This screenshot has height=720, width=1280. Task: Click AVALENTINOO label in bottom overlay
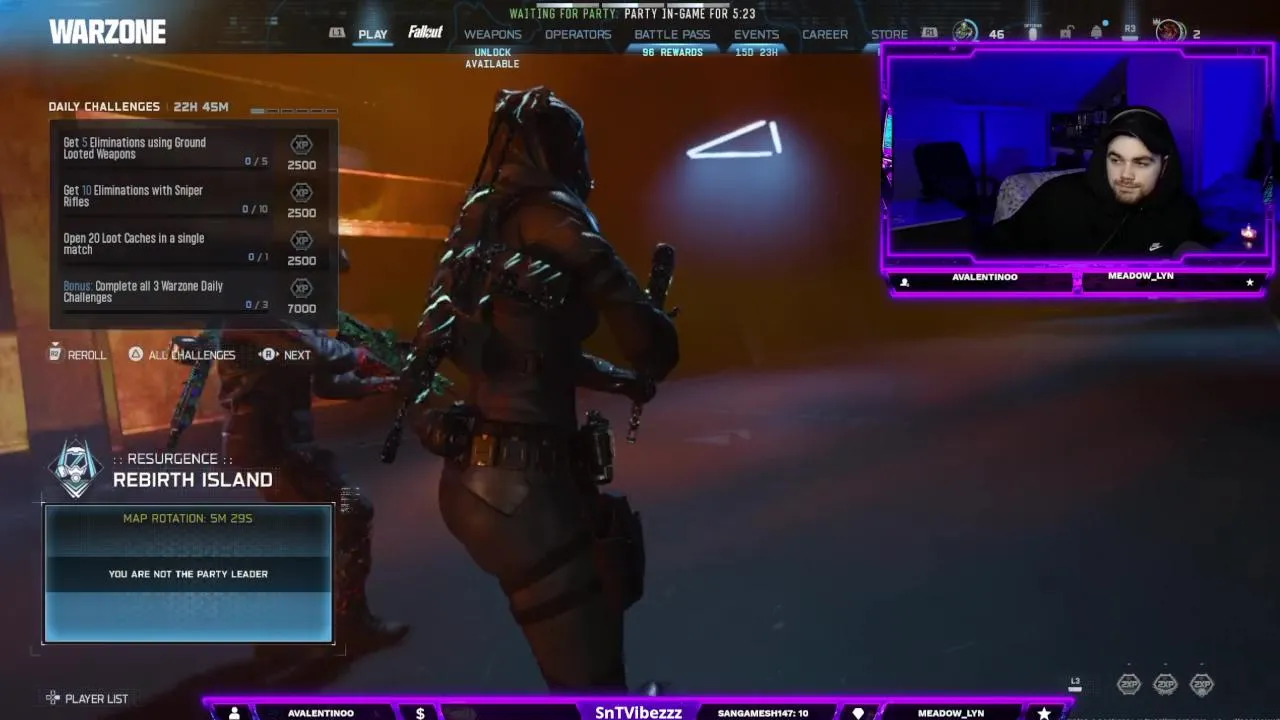click(320, 713)
